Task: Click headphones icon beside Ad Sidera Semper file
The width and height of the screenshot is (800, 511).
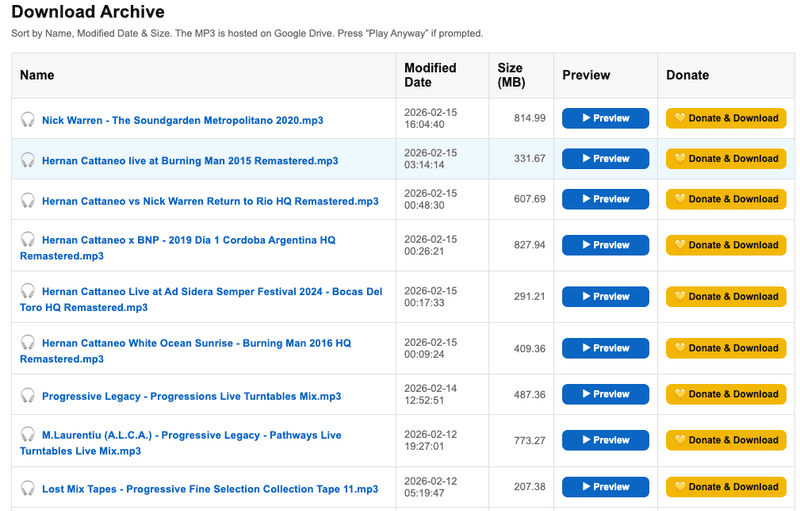Action: pyautogui.click(x=28, y=292)
